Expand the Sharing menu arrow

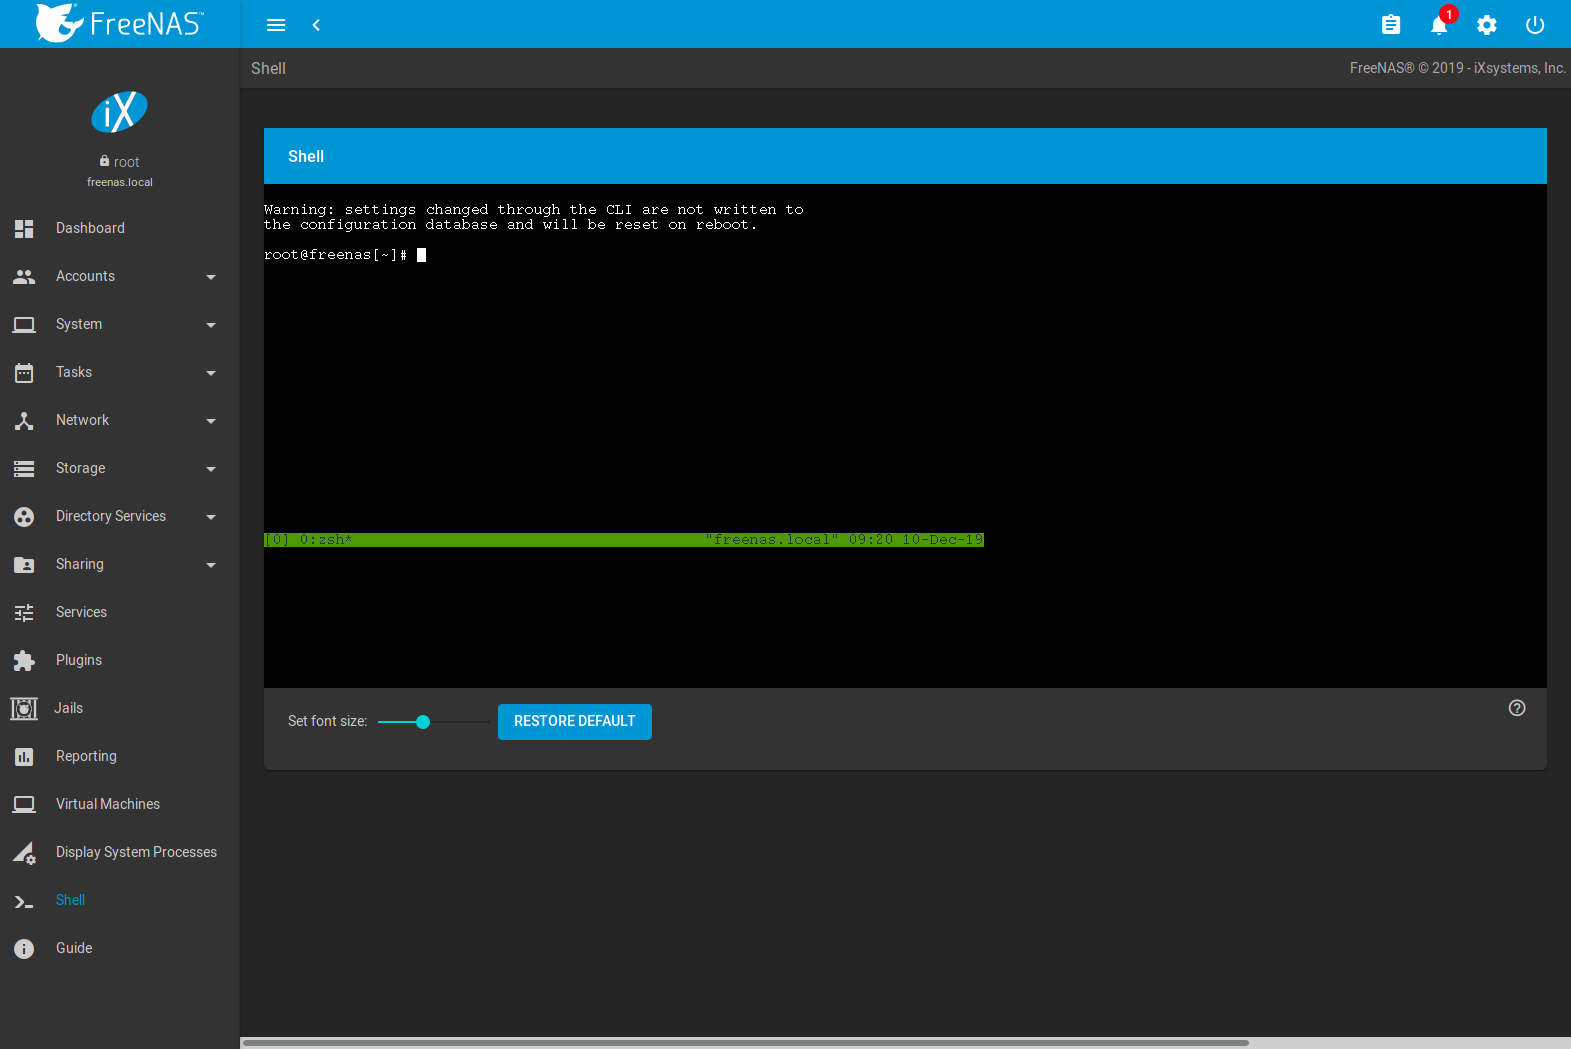[x=211, y=565]
